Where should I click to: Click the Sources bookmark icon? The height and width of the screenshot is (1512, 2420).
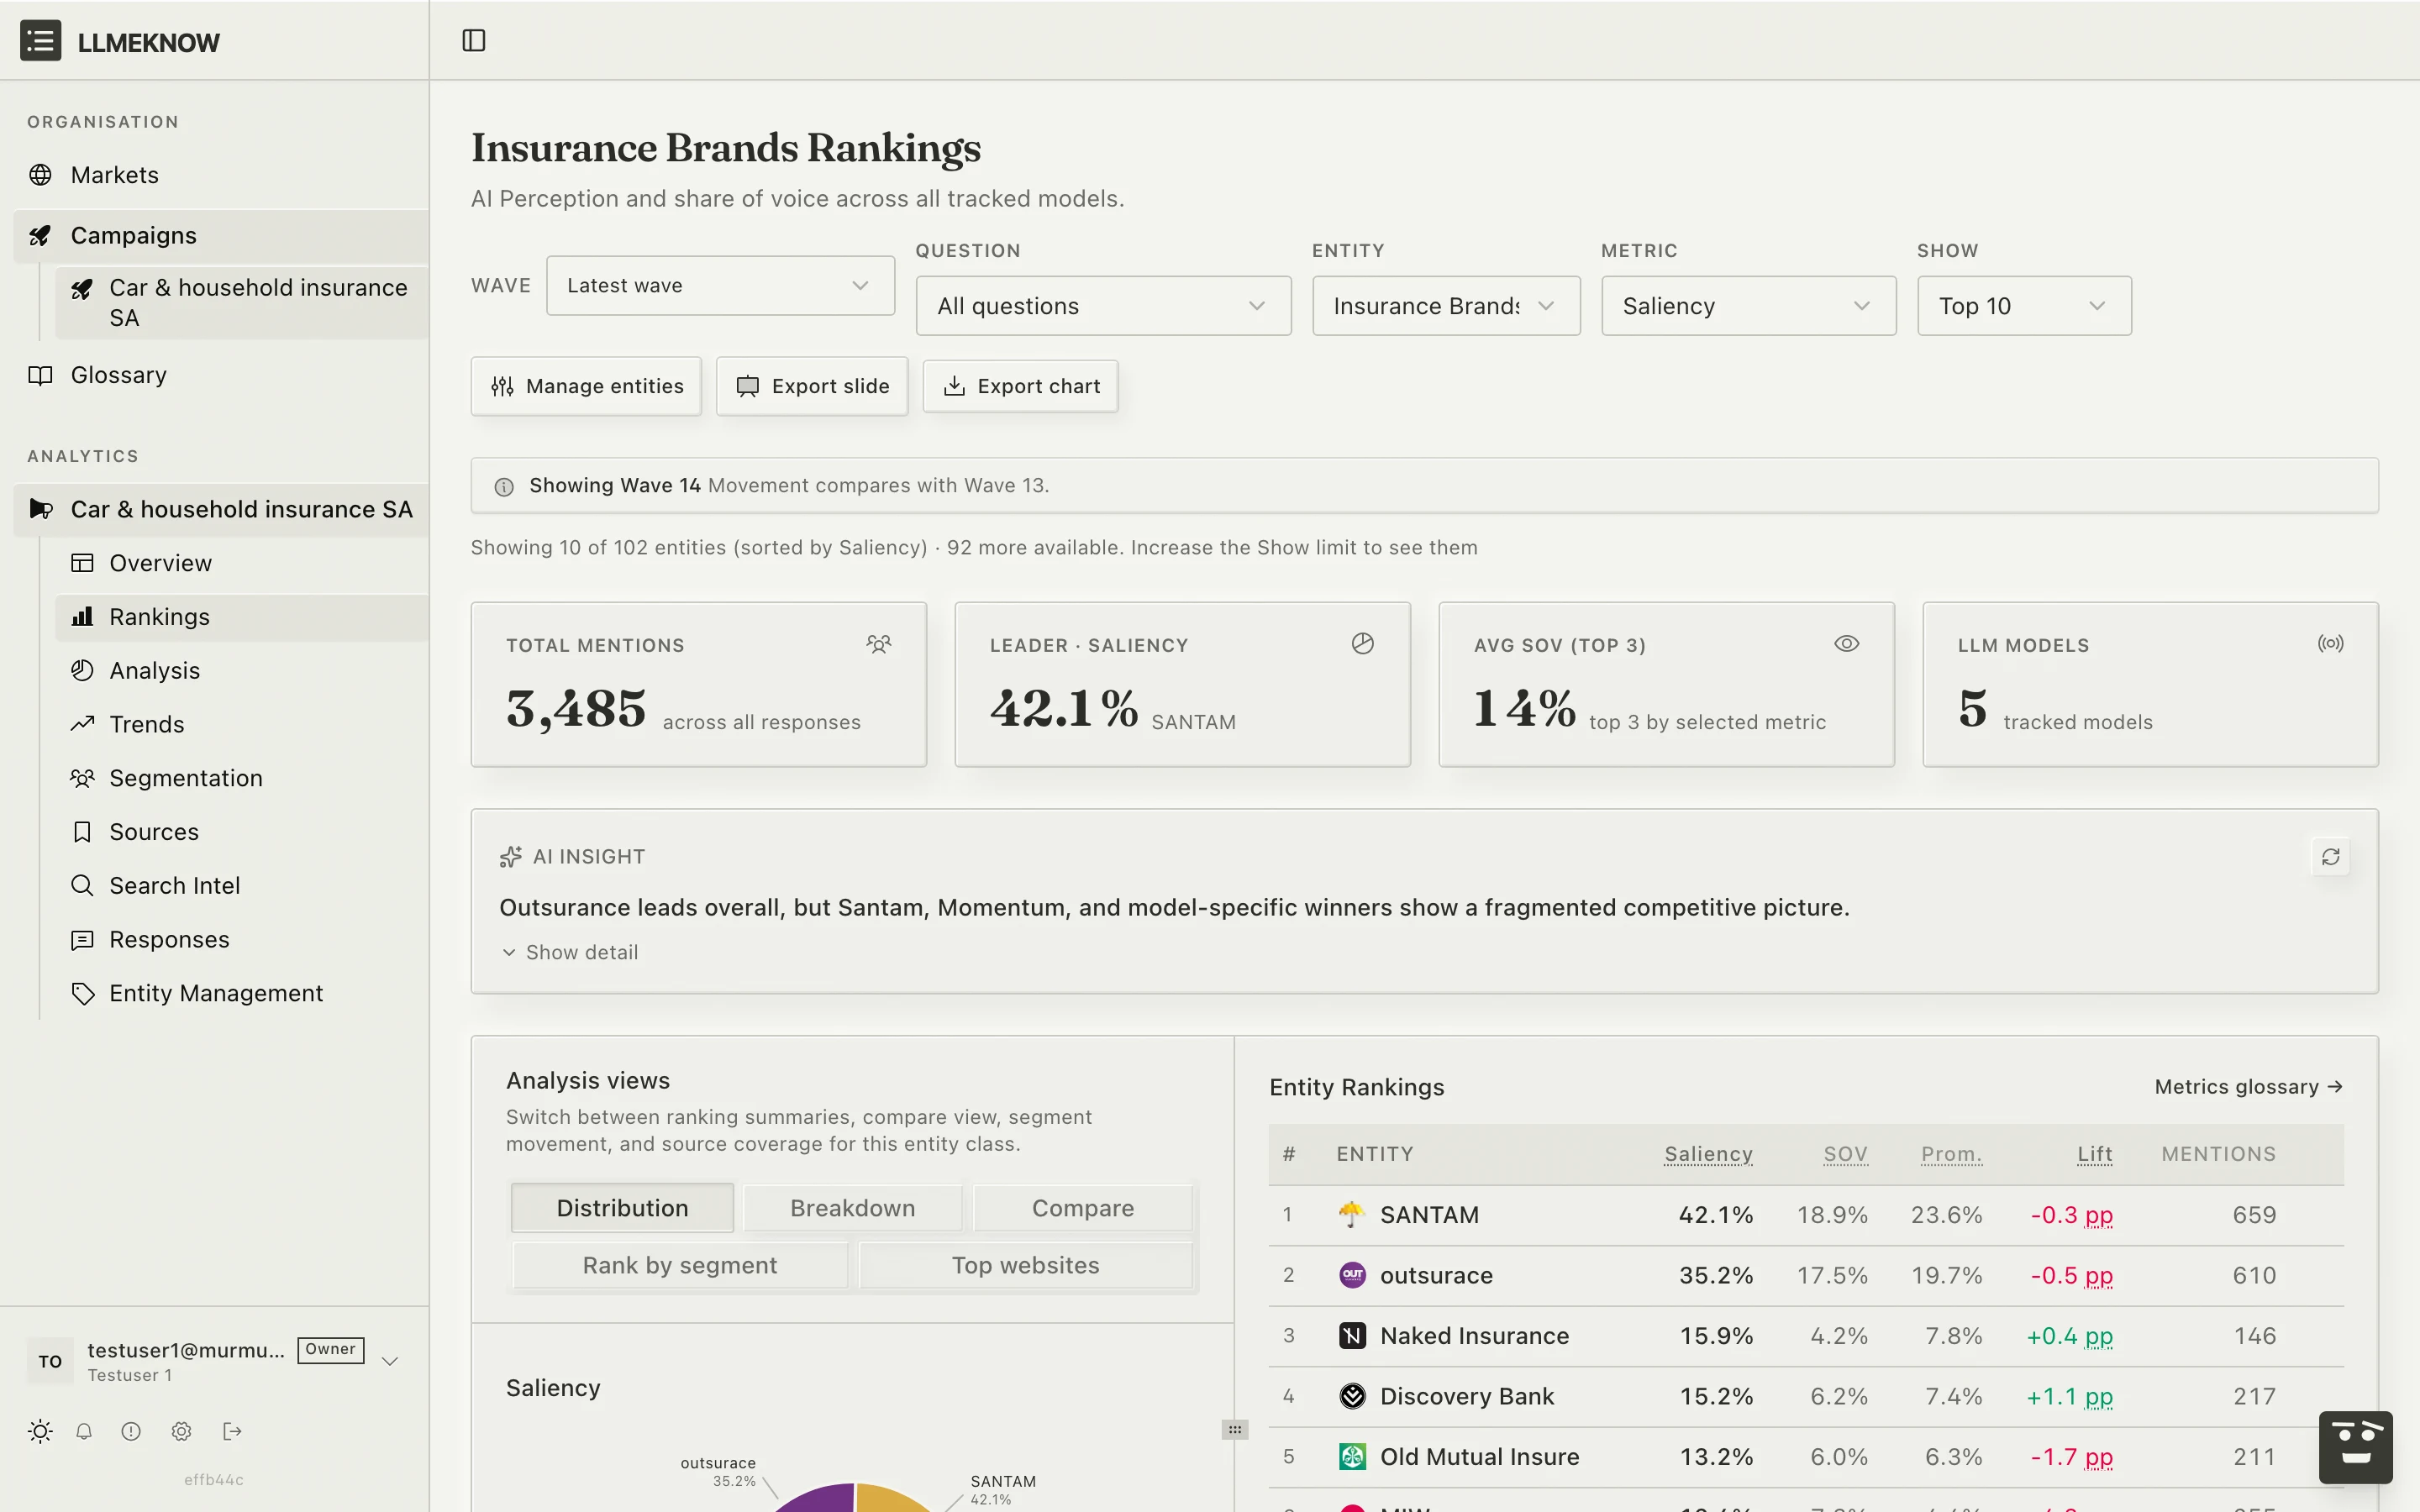(82, 832)
